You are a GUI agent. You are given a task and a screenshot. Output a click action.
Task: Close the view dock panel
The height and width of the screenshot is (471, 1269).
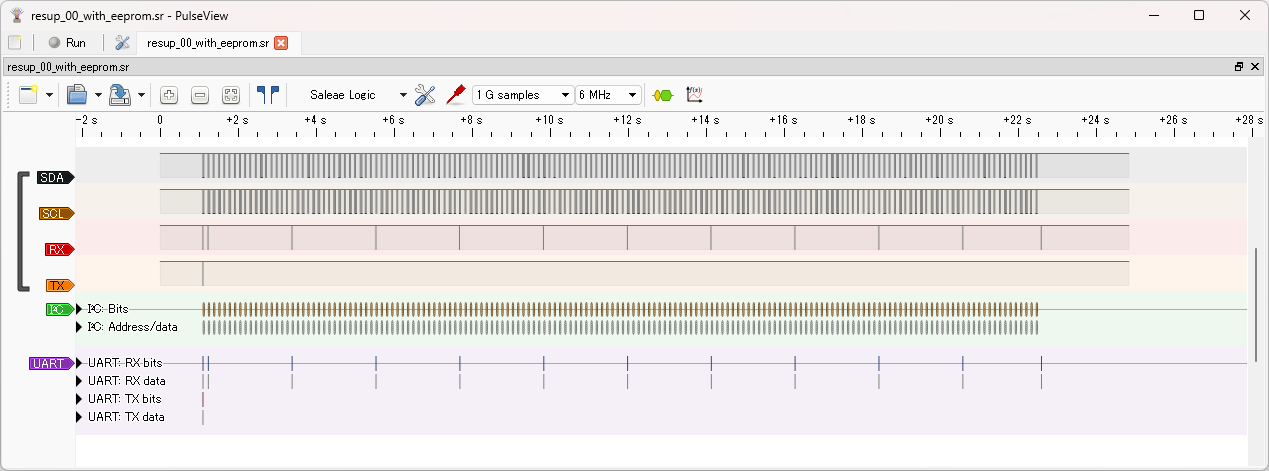[x=1254, y=67]
